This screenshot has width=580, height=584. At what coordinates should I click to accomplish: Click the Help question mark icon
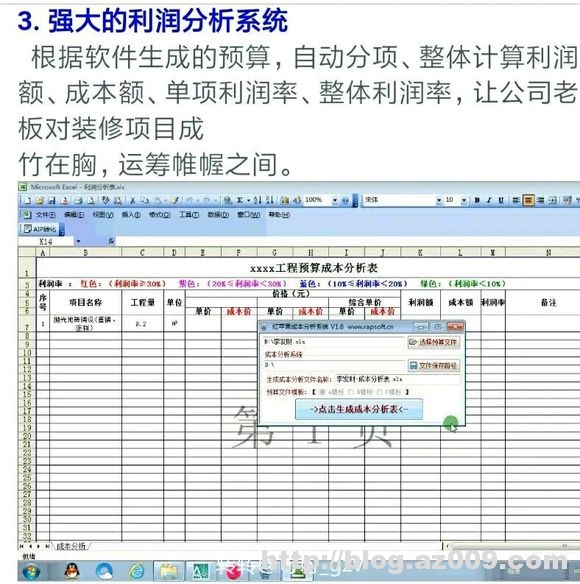[345, 200]
